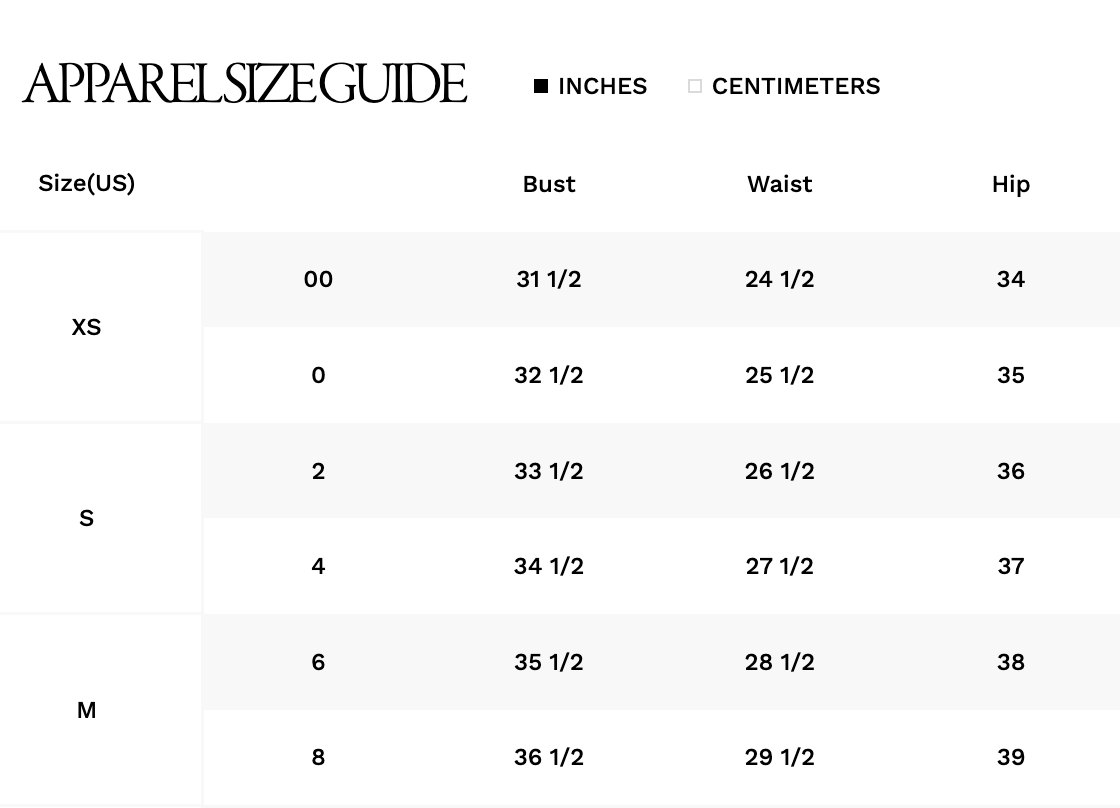
Task: Click the size 6 row number
Action: tap(318, 662)
